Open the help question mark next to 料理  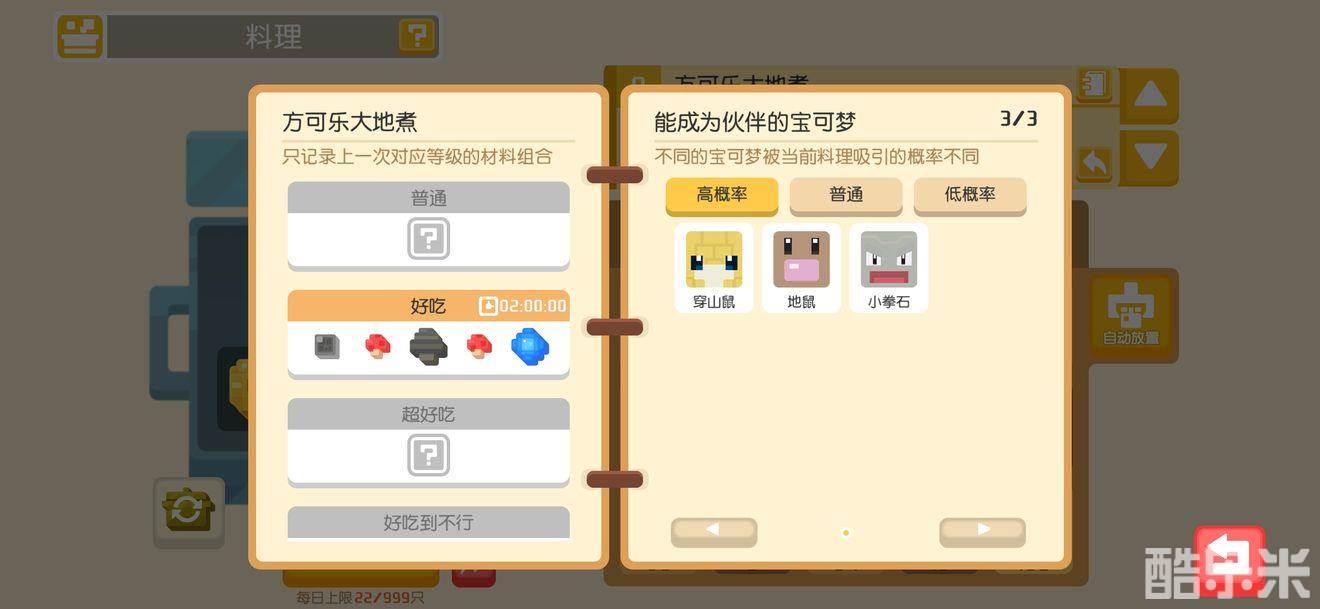[417, 37]
